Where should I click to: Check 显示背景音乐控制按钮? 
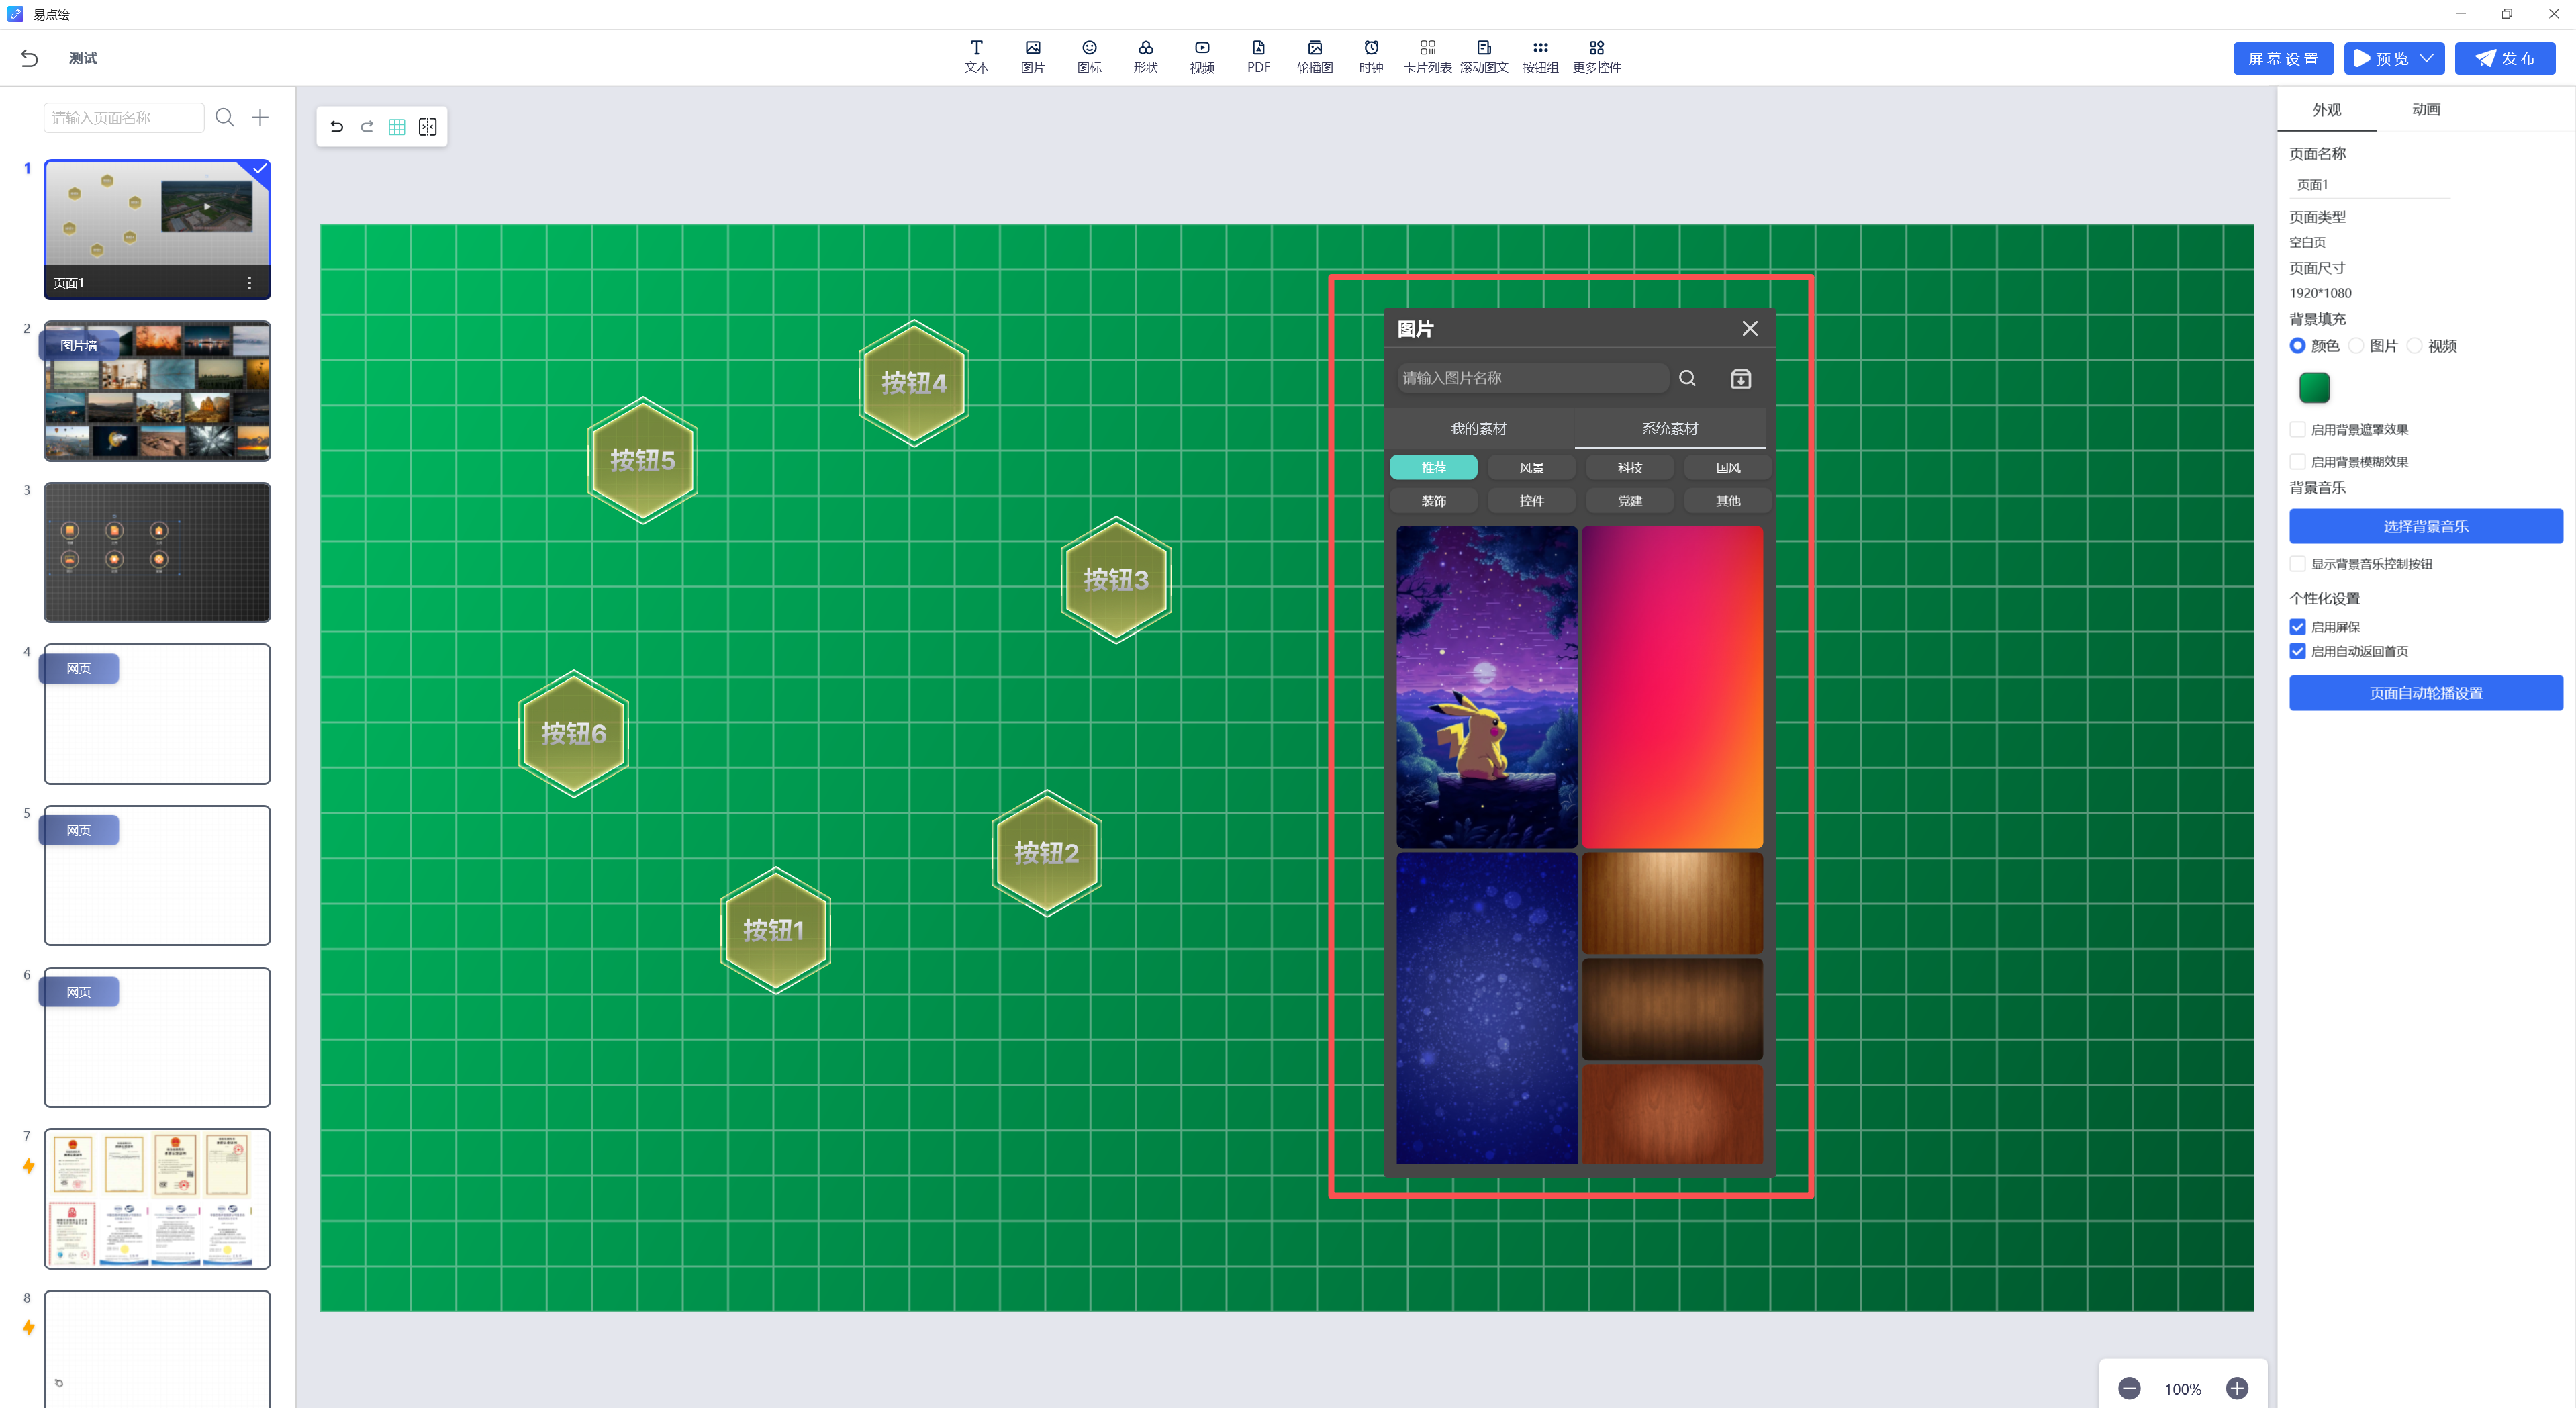tap(2298, 563)
